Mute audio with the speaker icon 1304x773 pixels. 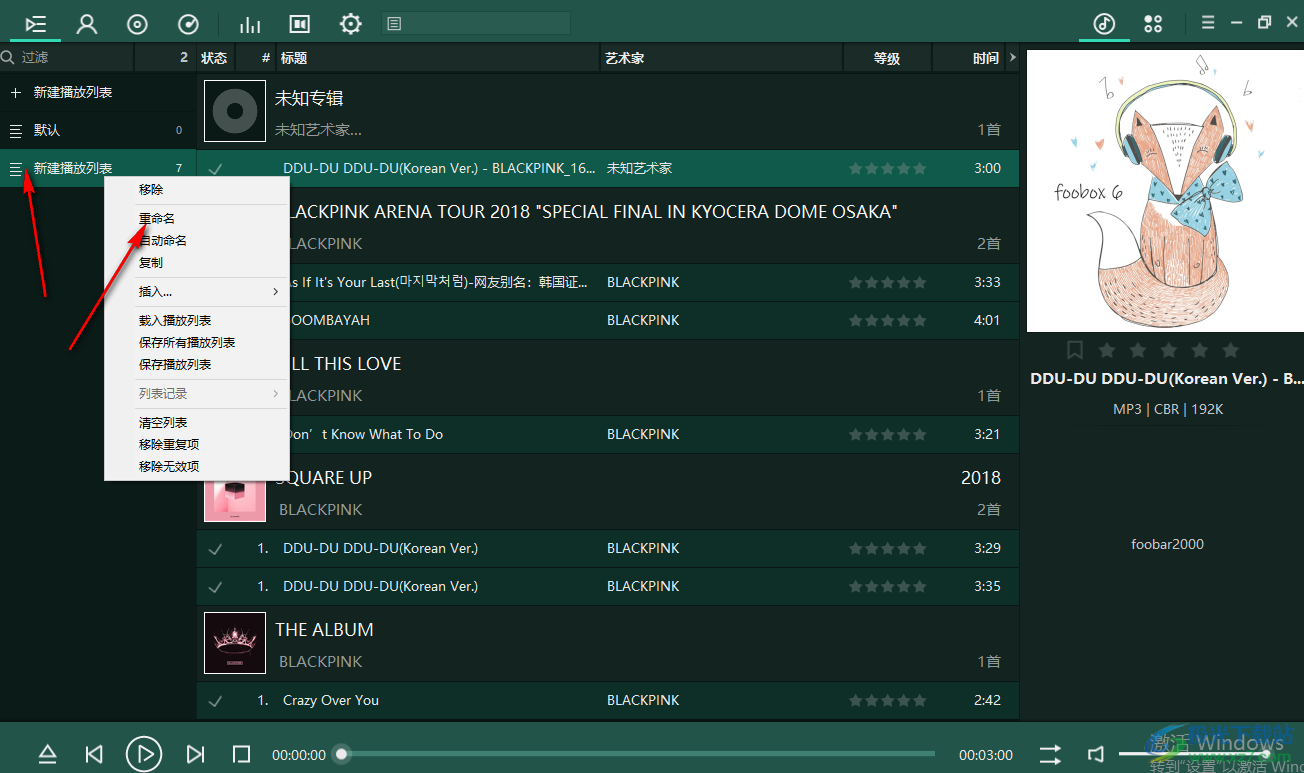coord(1096,755)
